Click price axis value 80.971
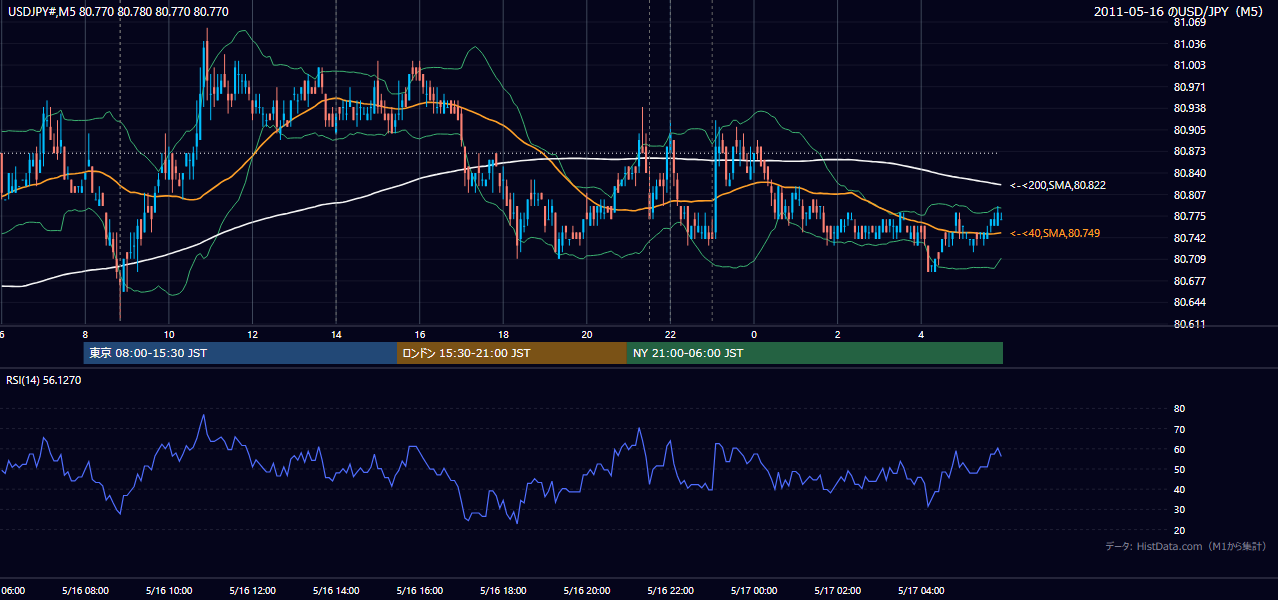Image resolution: width=1278 pixels, height=600 pixels. (x=1190, y=87)
